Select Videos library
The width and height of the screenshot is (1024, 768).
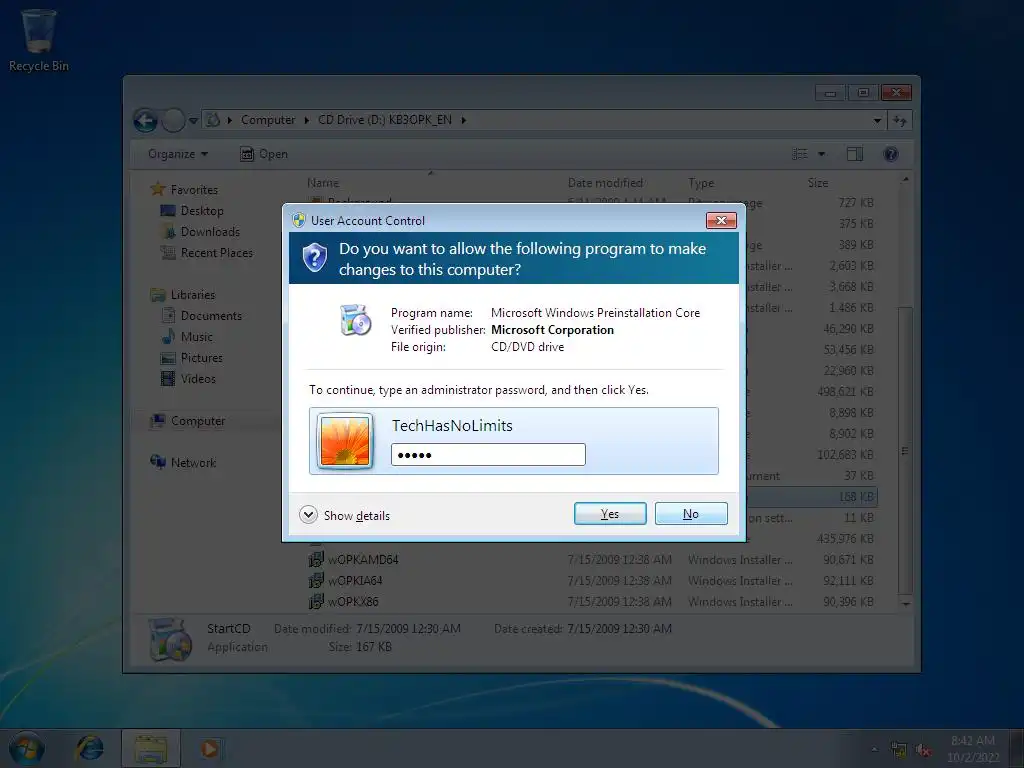coord(188,378)
